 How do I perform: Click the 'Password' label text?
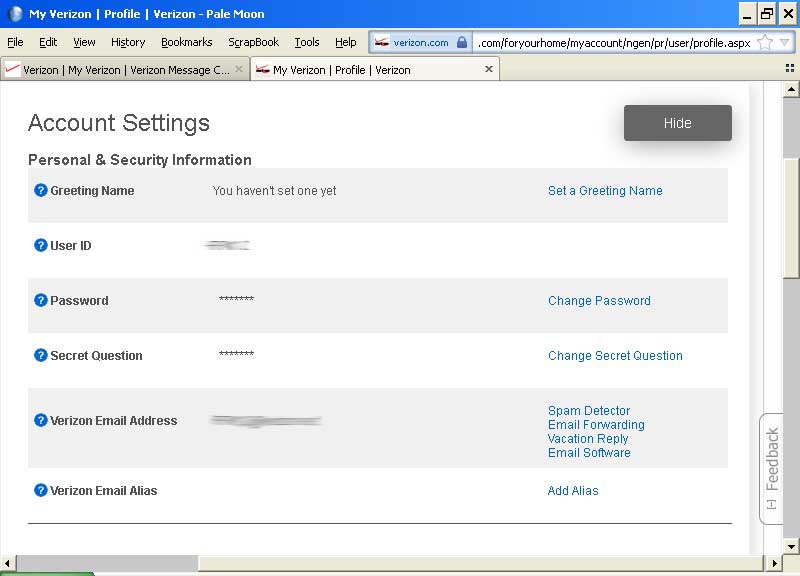[x=79, y=301]
